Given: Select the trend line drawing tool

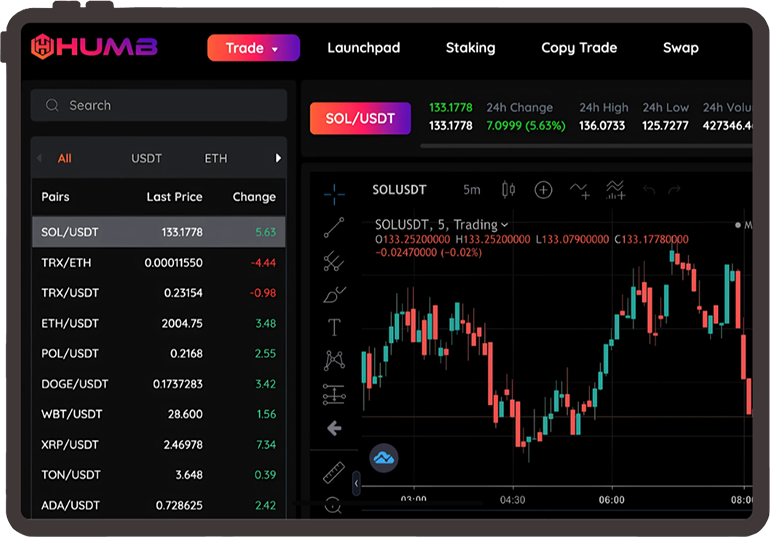Looking at the screenshot, I should point(334,228).
